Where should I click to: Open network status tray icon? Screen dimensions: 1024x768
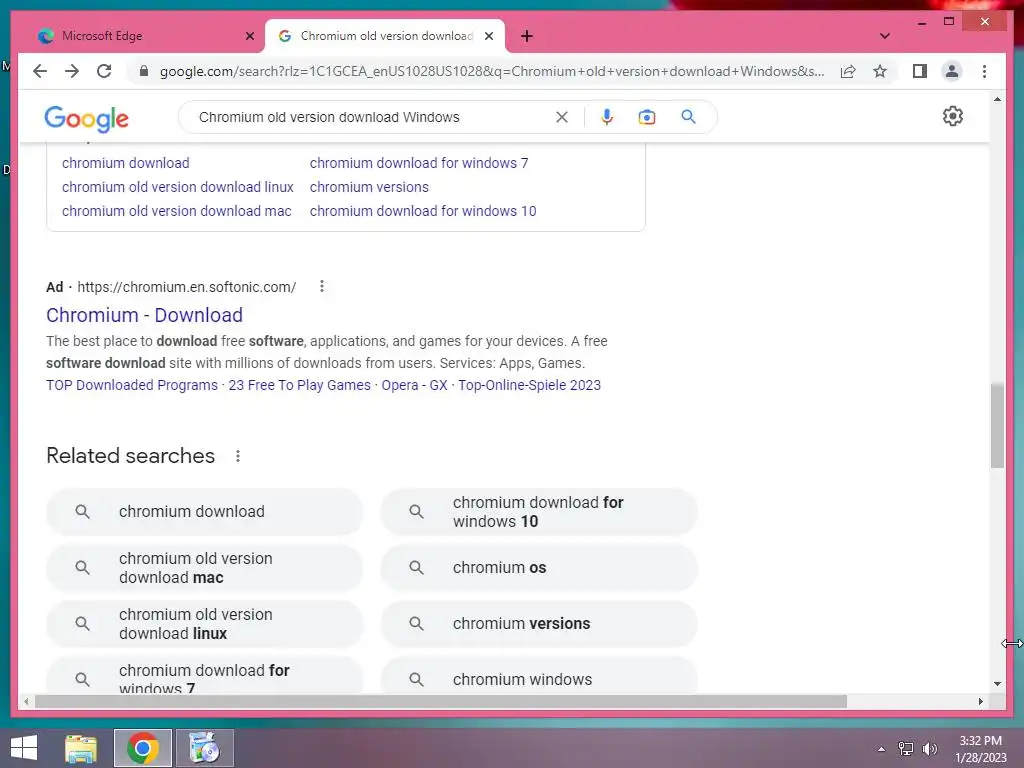(x=906, y=748)
